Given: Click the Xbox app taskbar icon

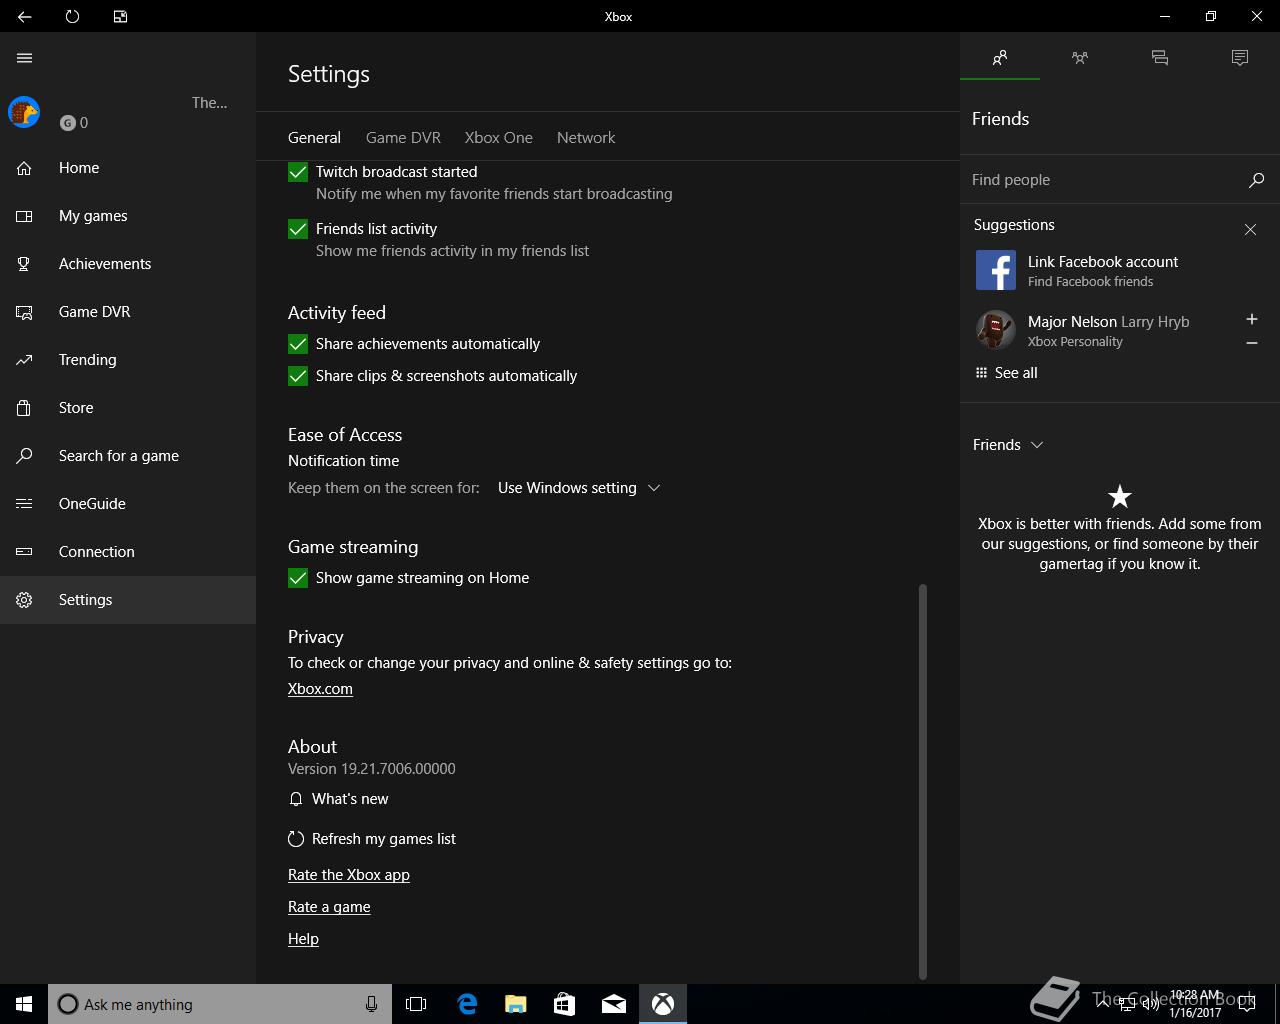Looking at the screenshot, I should pos(663,1004).
